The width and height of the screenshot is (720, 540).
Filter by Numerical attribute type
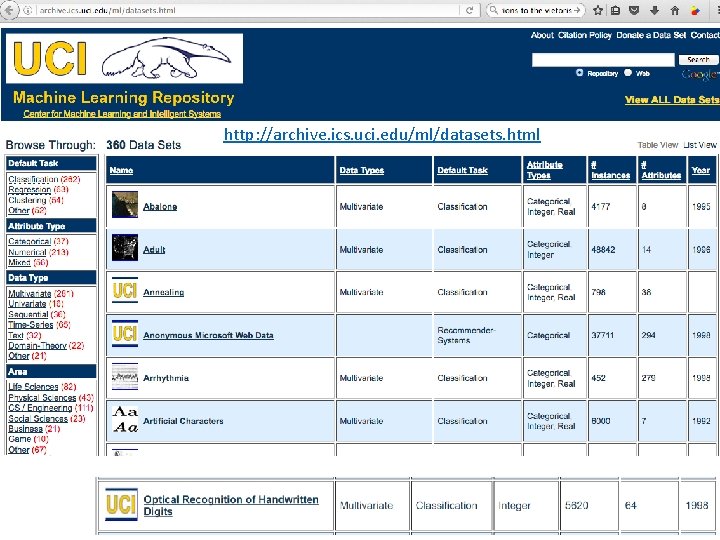pyautogui.click(x=27, y=252)
